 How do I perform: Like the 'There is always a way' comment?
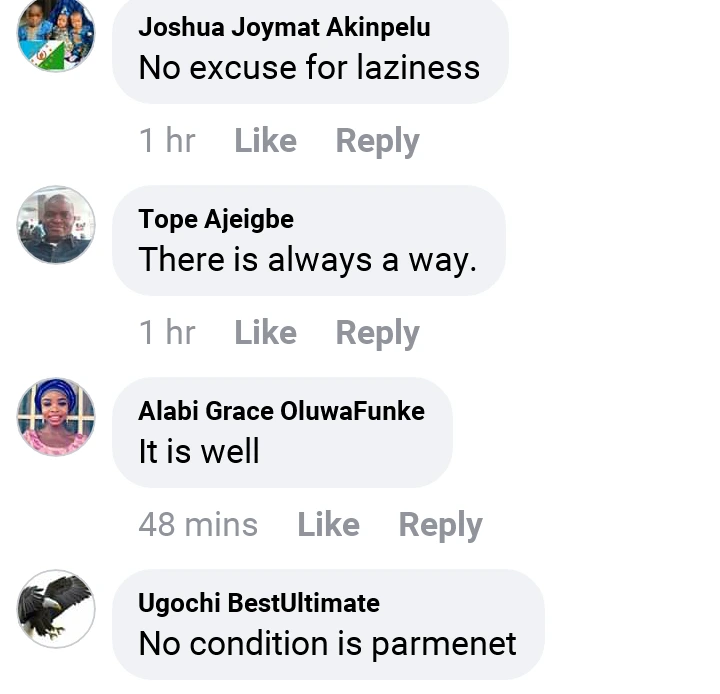(x=265, y=333)
